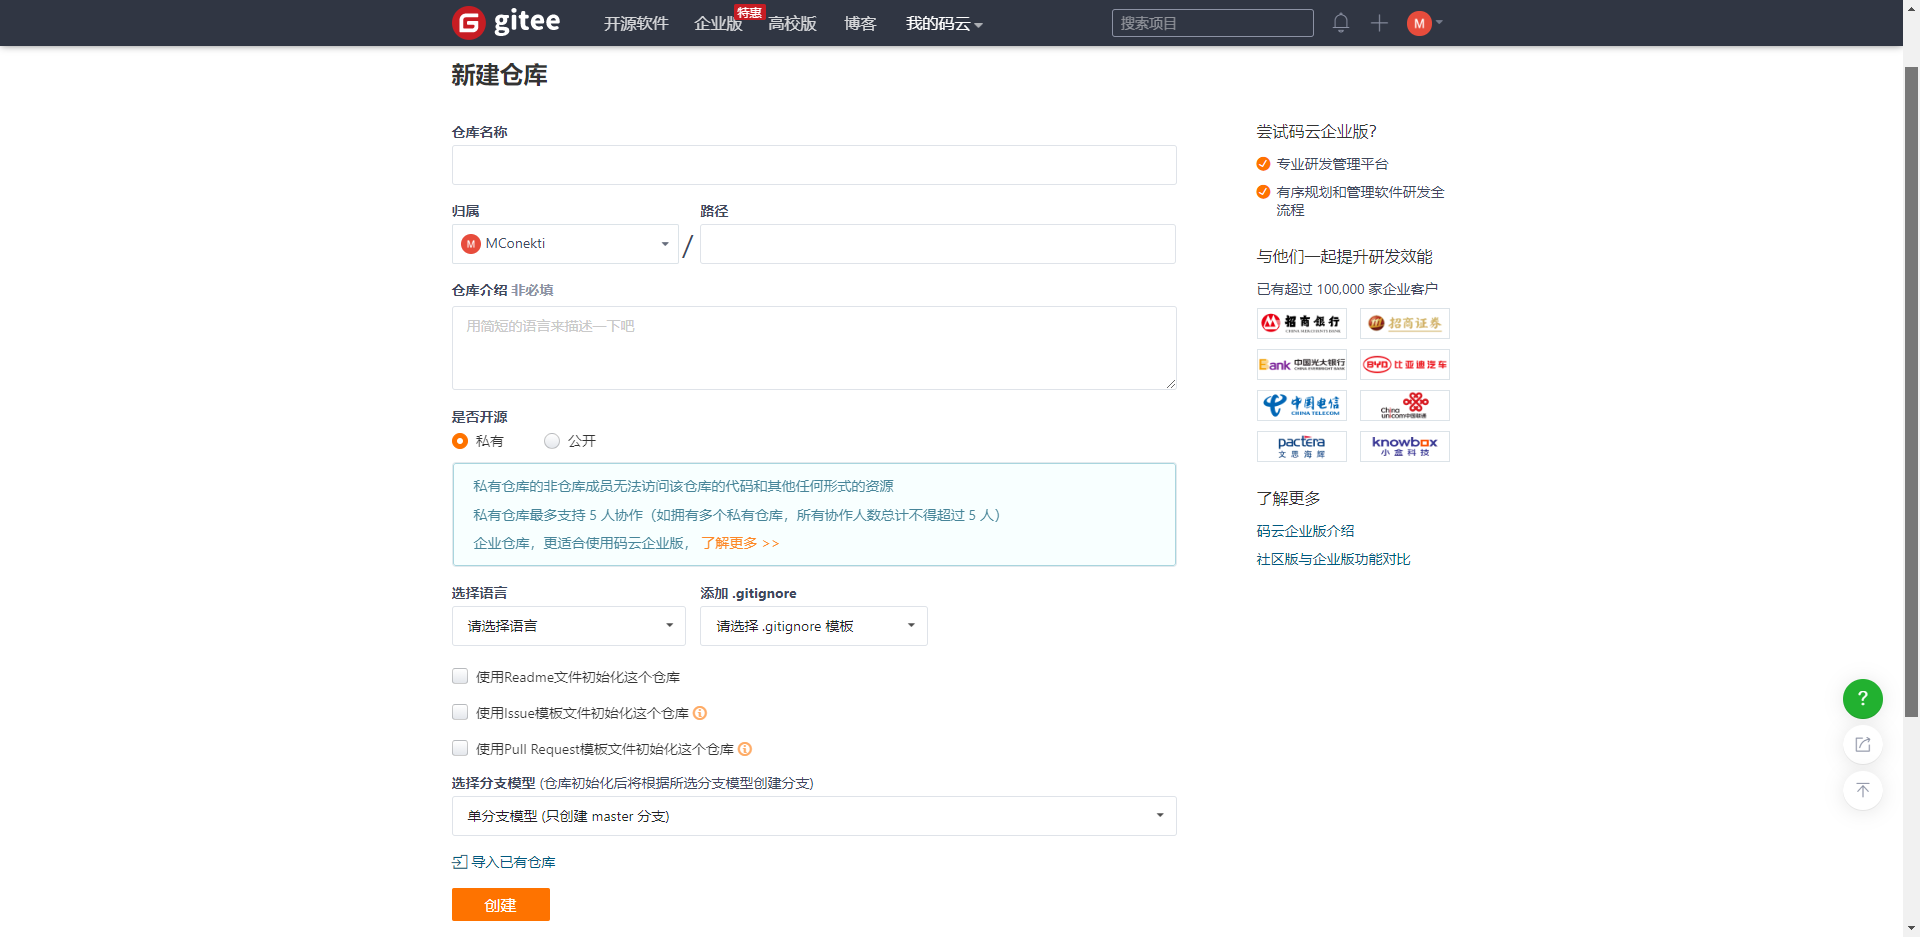The image size is (1920, 937).
Task: Open the .gitignore 模板 dropdown
Action: click(x=814, y=626)
